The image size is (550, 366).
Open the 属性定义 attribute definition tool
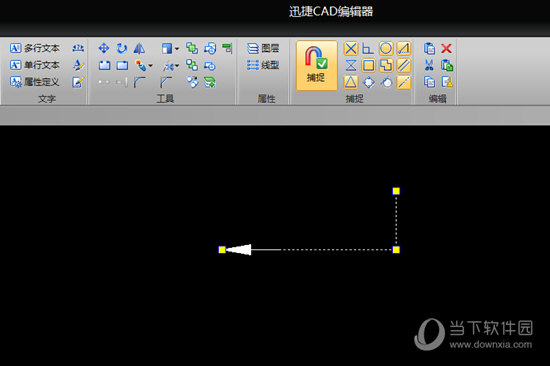pos(35,82)
